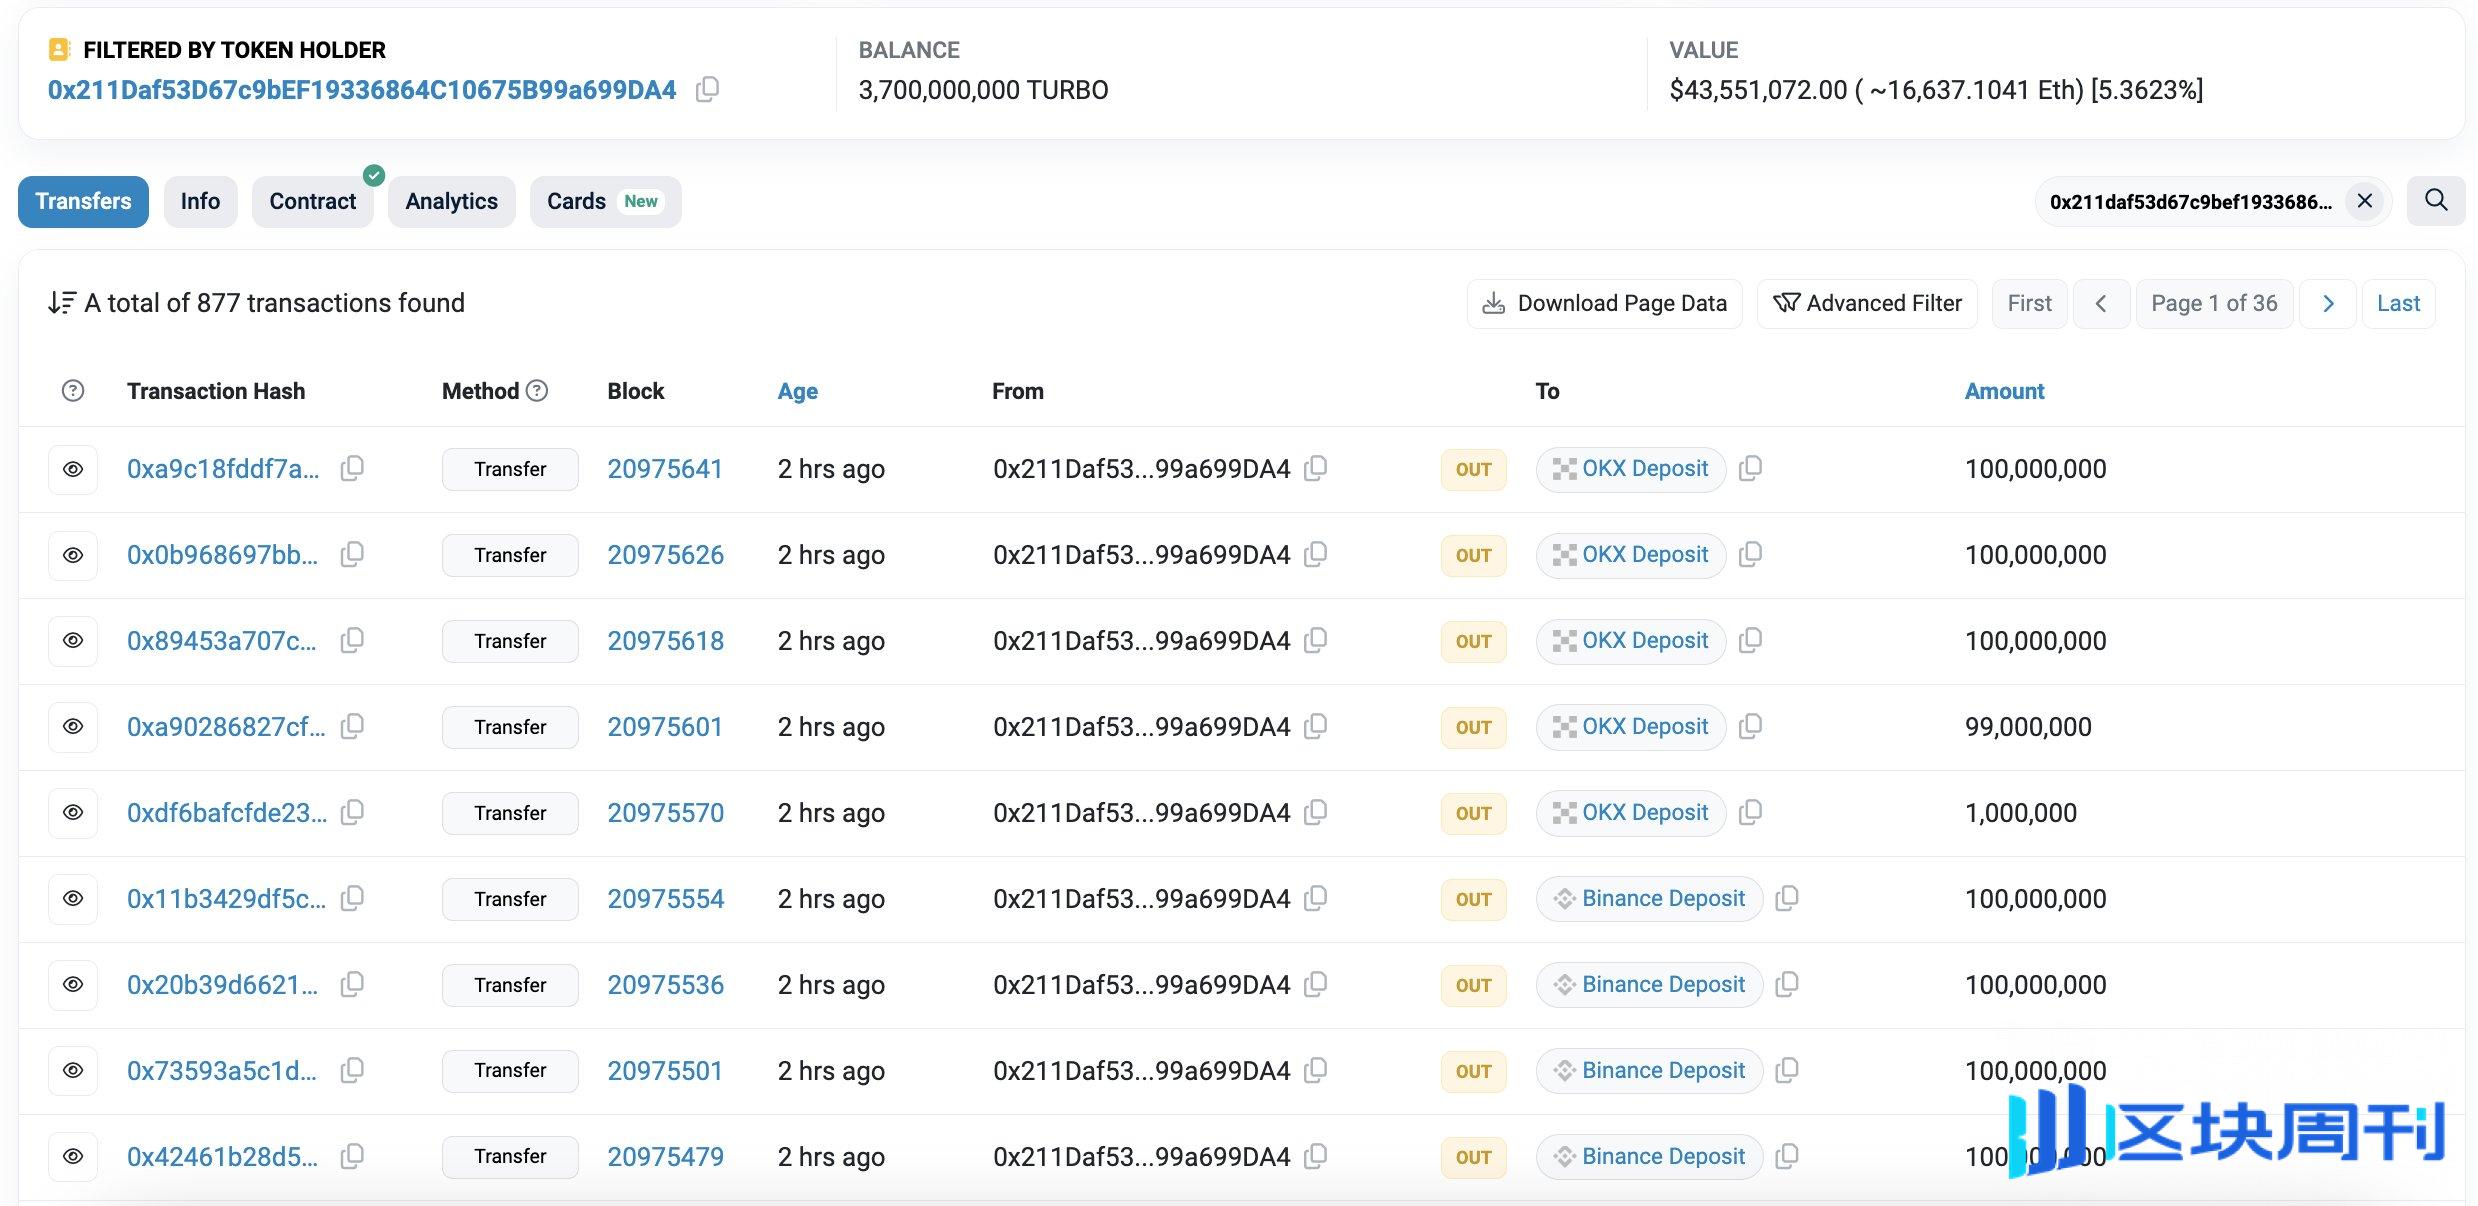Image resolution: width=2478 pixels, height=1206 pixels.
Task: Open the Contract tab
Action: click(312, 201)
